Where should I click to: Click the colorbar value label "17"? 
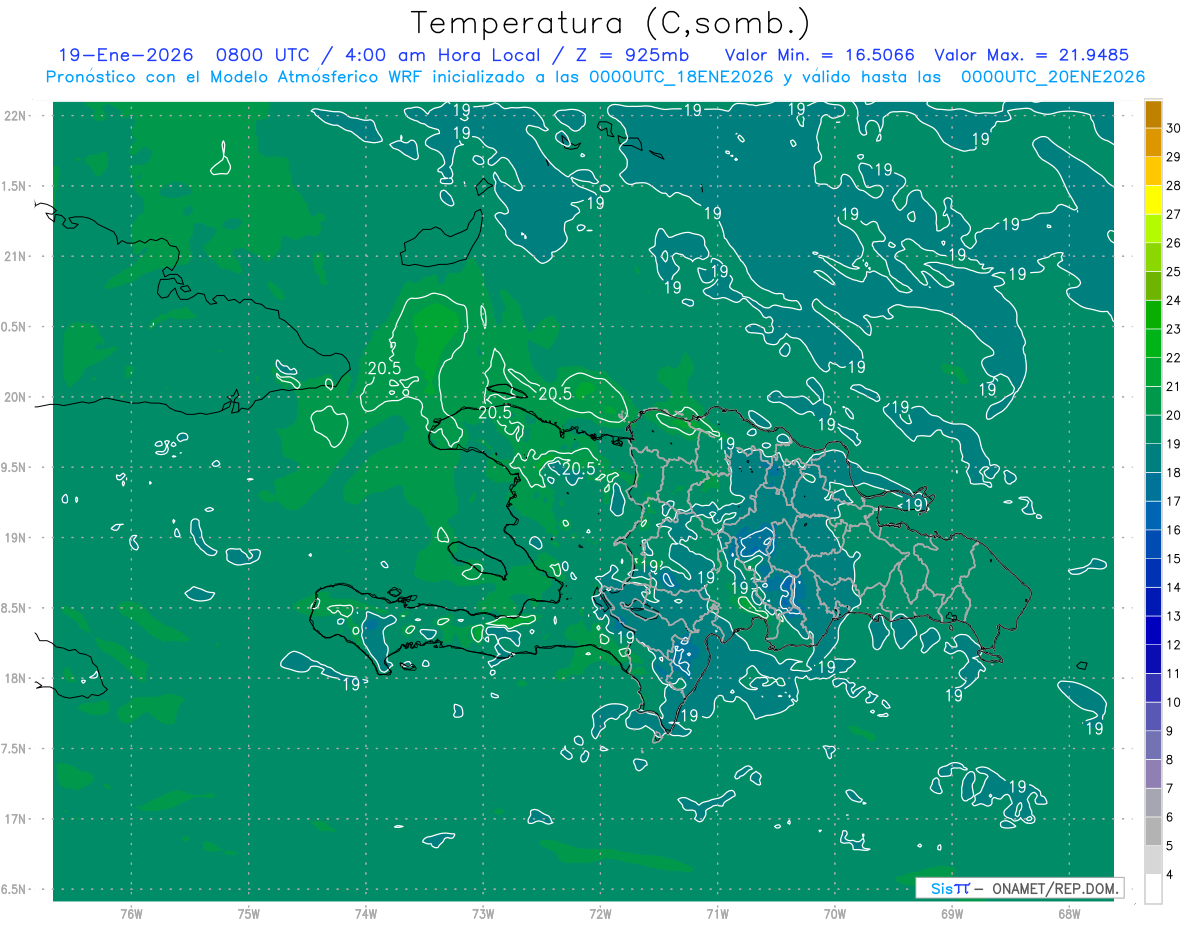tap(1174, 501)
